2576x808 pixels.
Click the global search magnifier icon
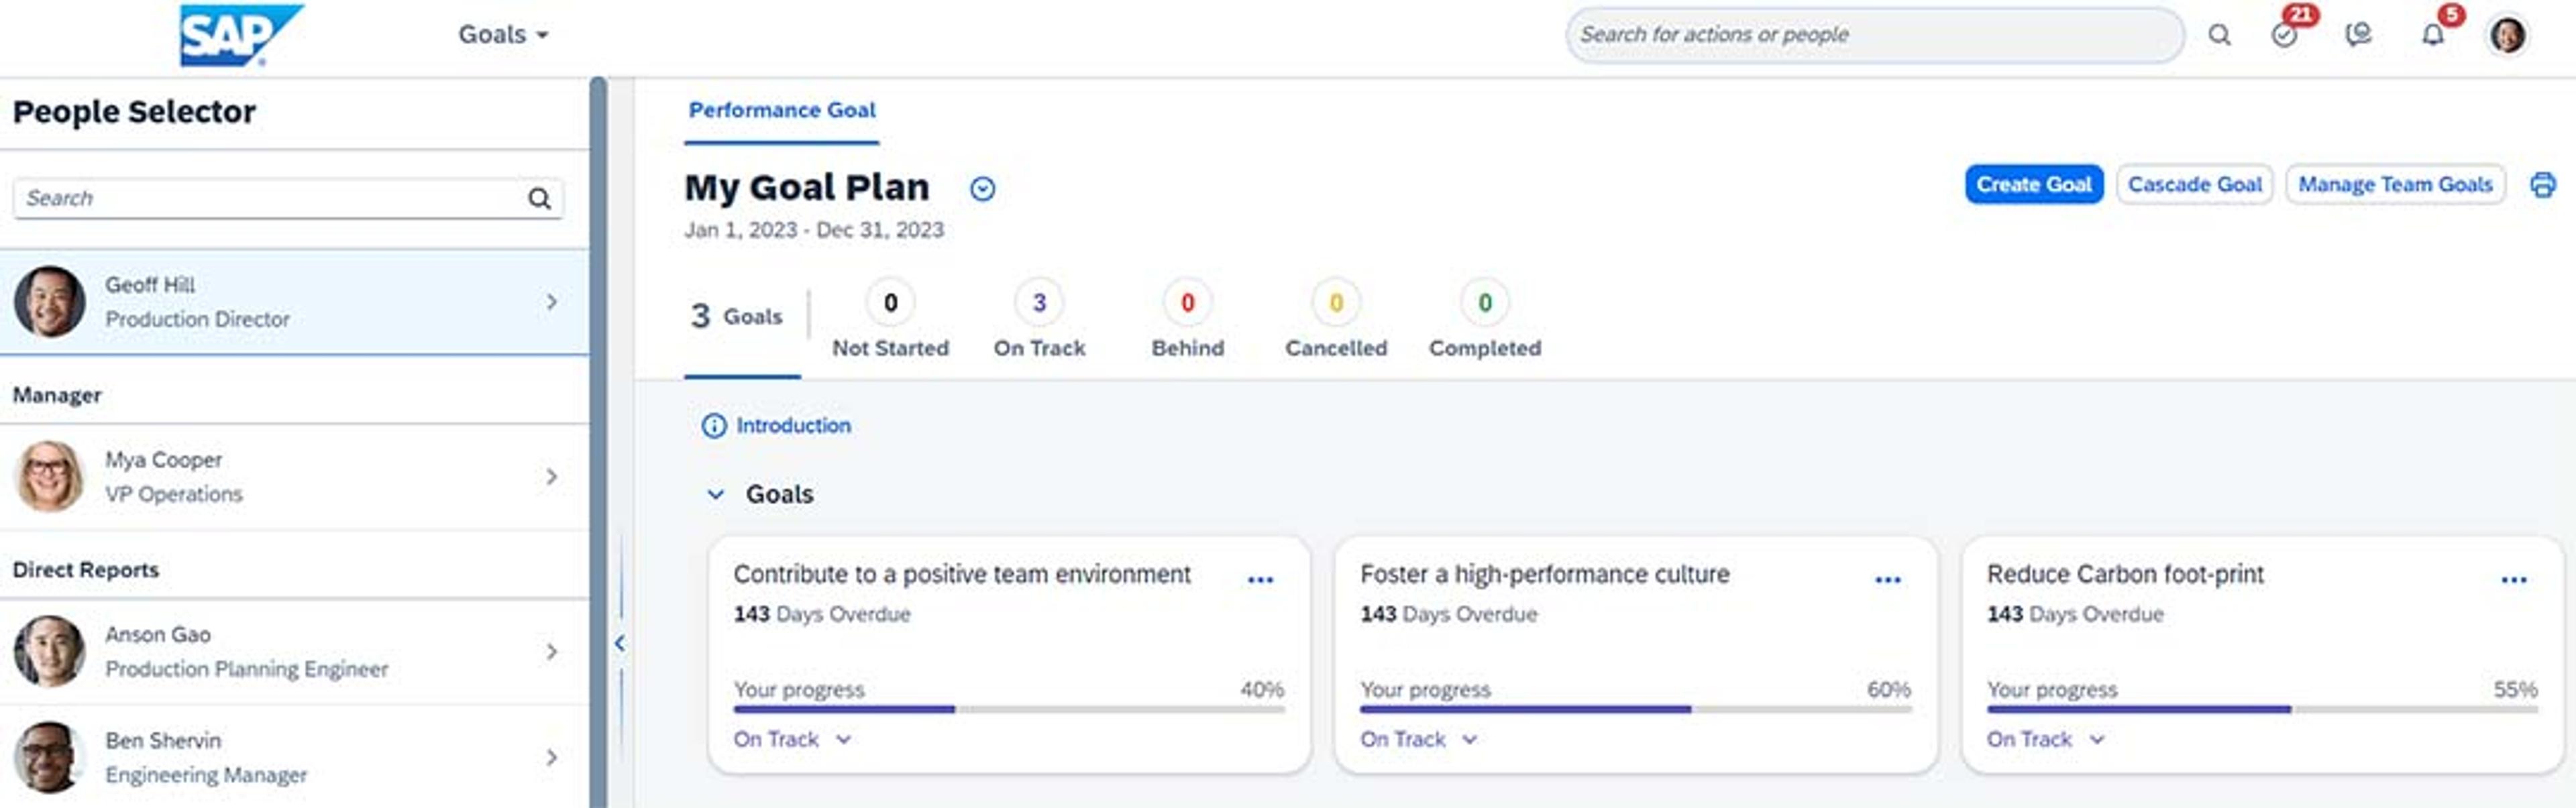coord(2219,35)
